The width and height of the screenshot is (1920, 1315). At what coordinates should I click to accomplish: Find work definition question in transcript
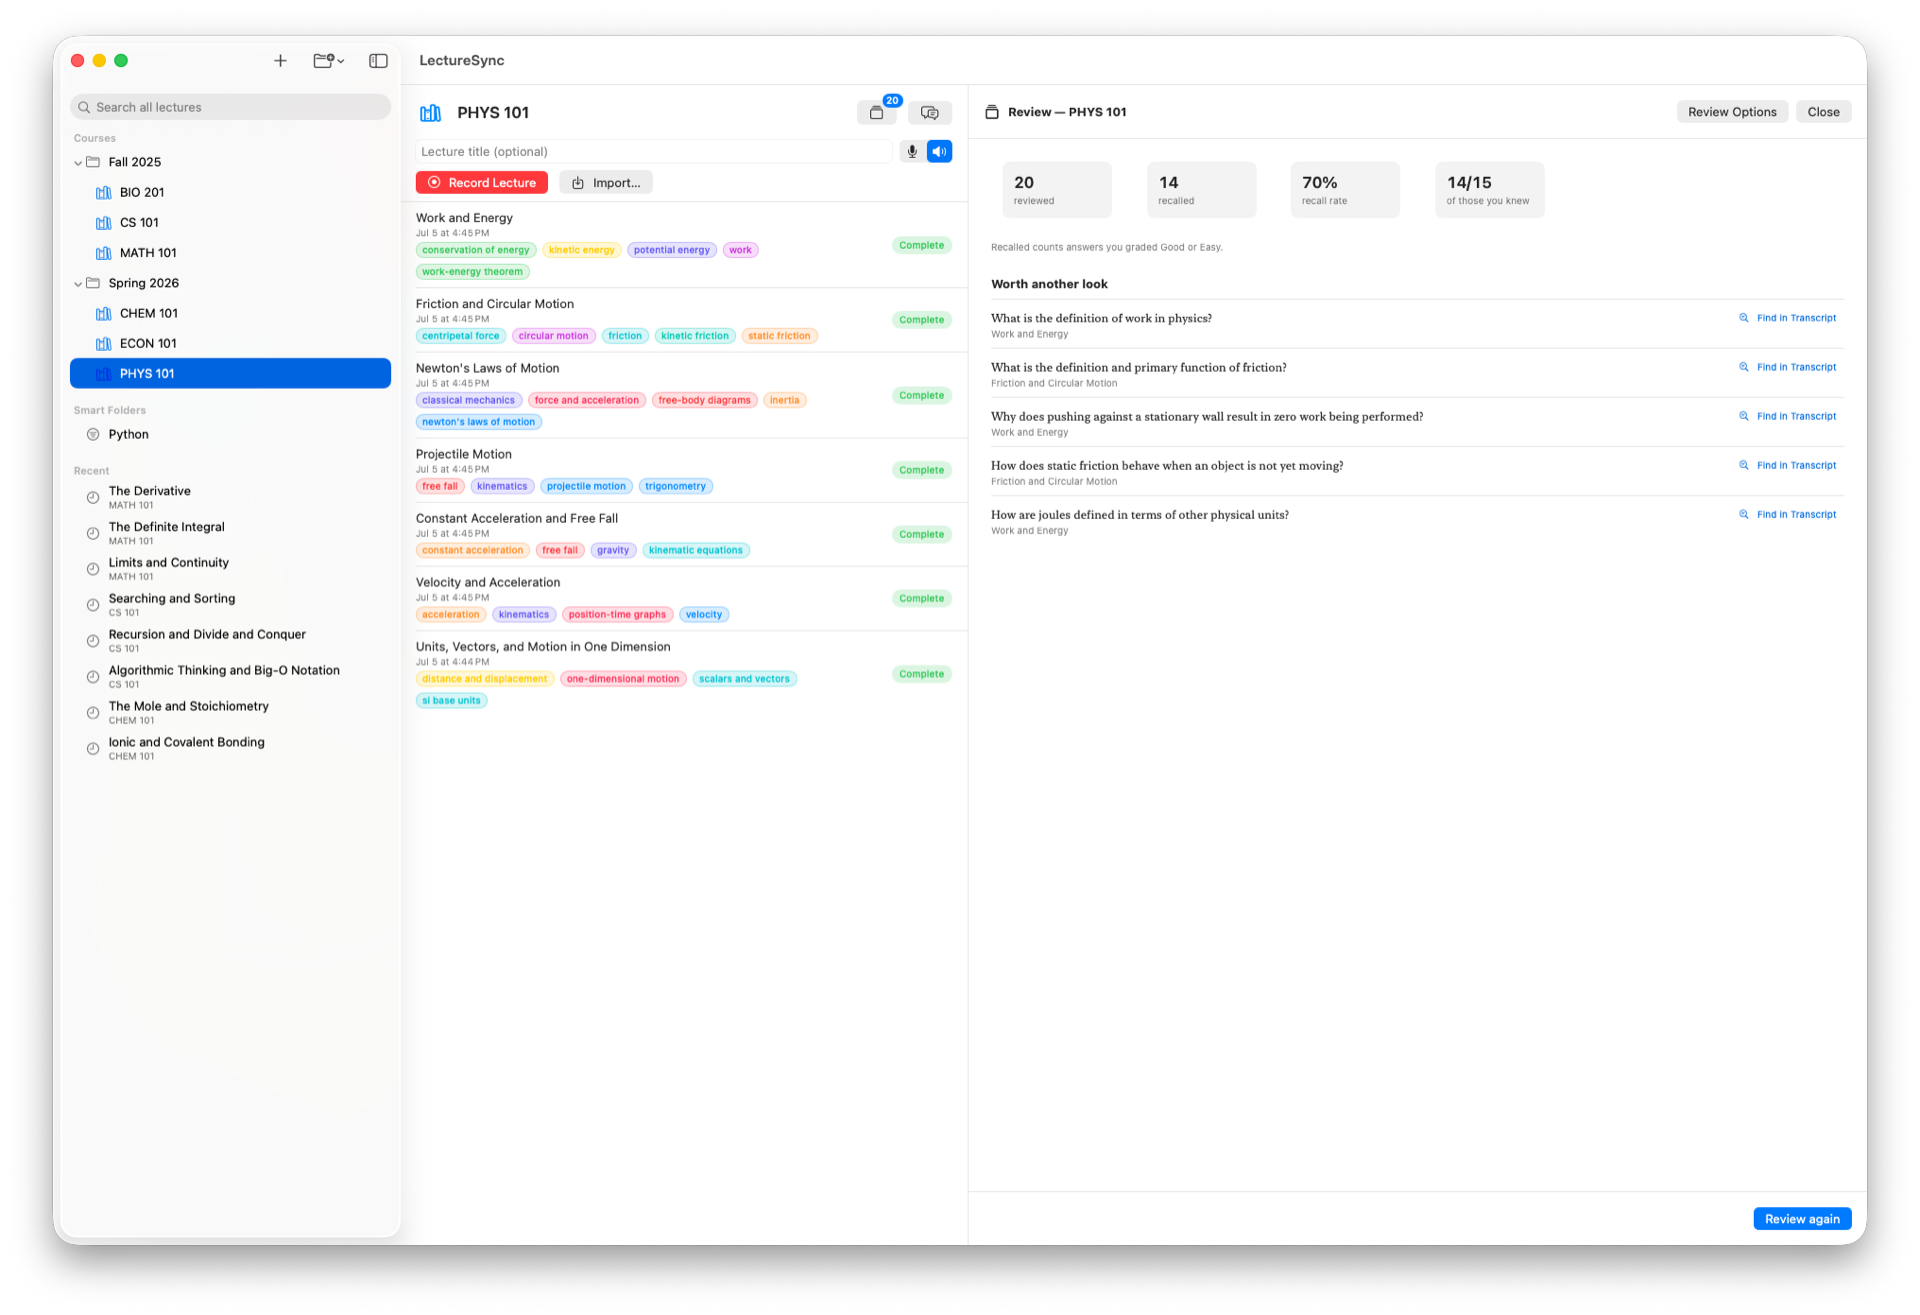[1788, 318]
